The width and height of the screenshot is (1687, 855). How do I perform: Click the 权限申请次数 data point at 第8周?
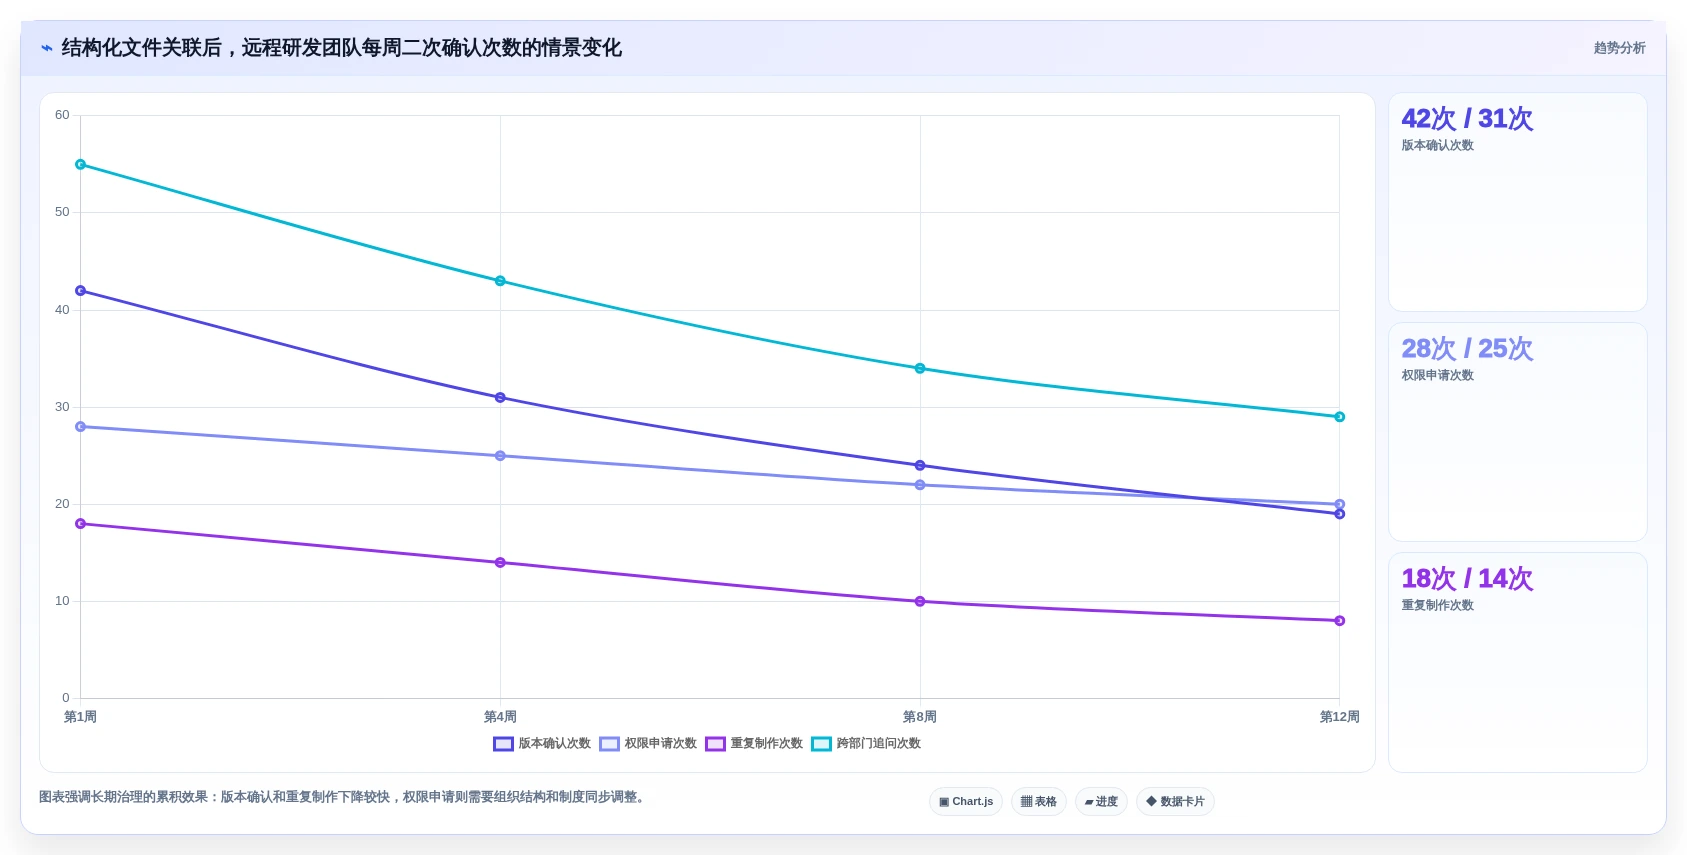coord(920,485)
